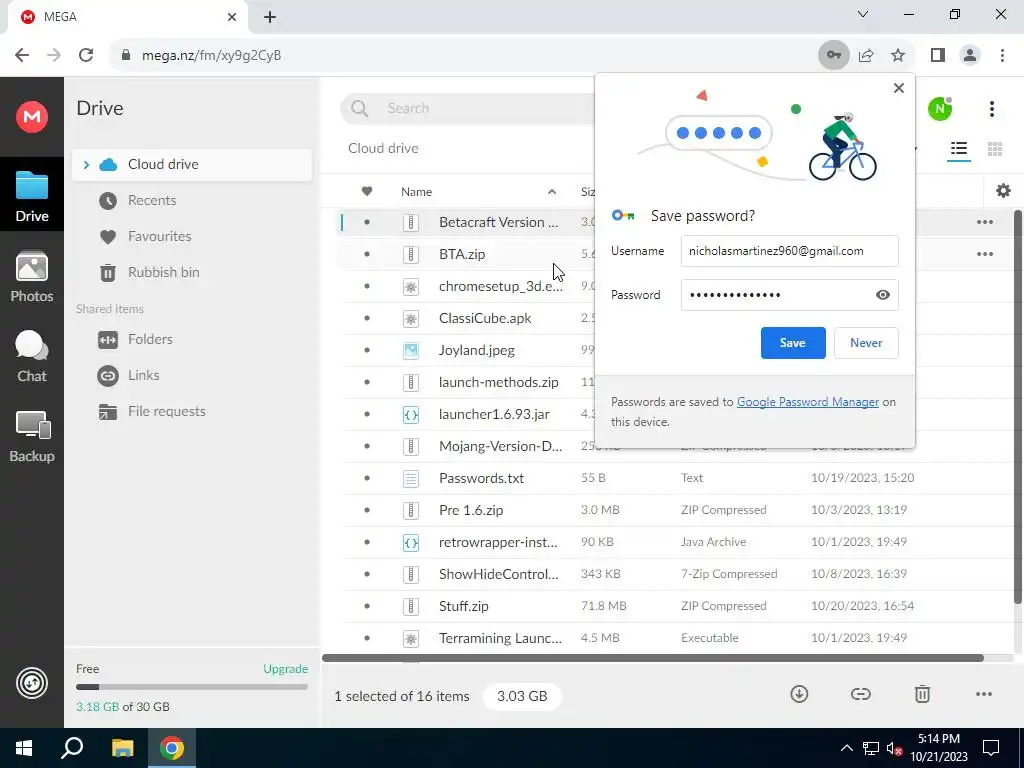Open the MEGA top-right three-dot menu

coord(991,109)
